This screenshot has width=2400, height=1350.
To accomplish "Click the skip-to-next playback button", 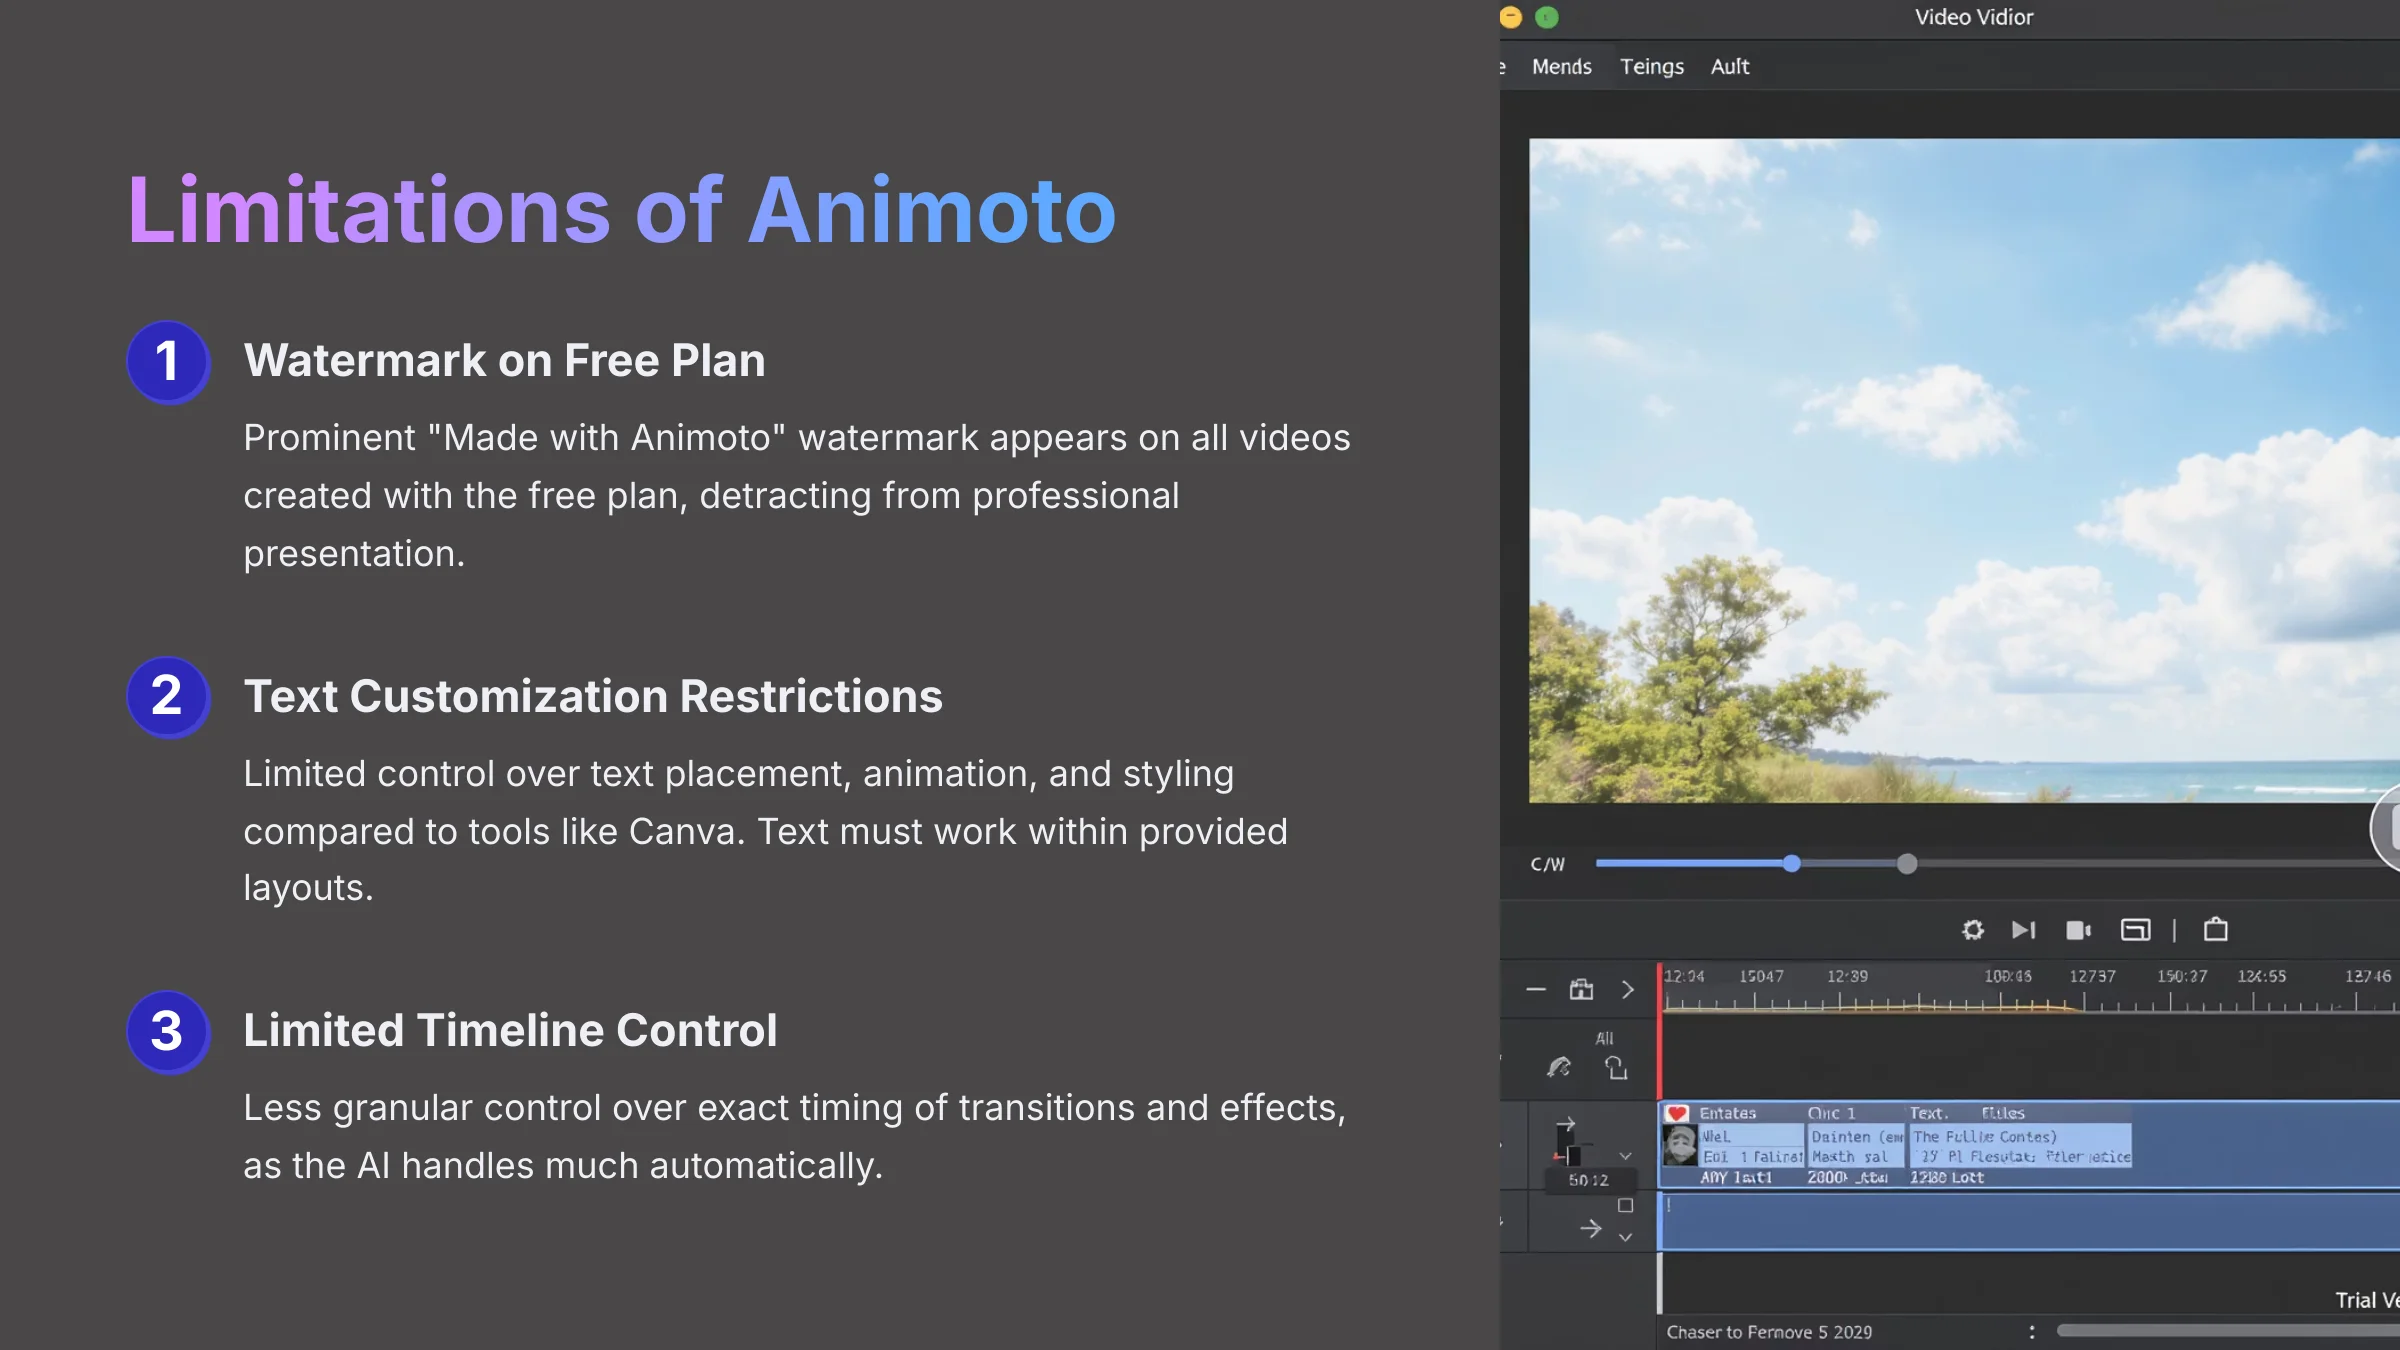I will click(2023, 930).
